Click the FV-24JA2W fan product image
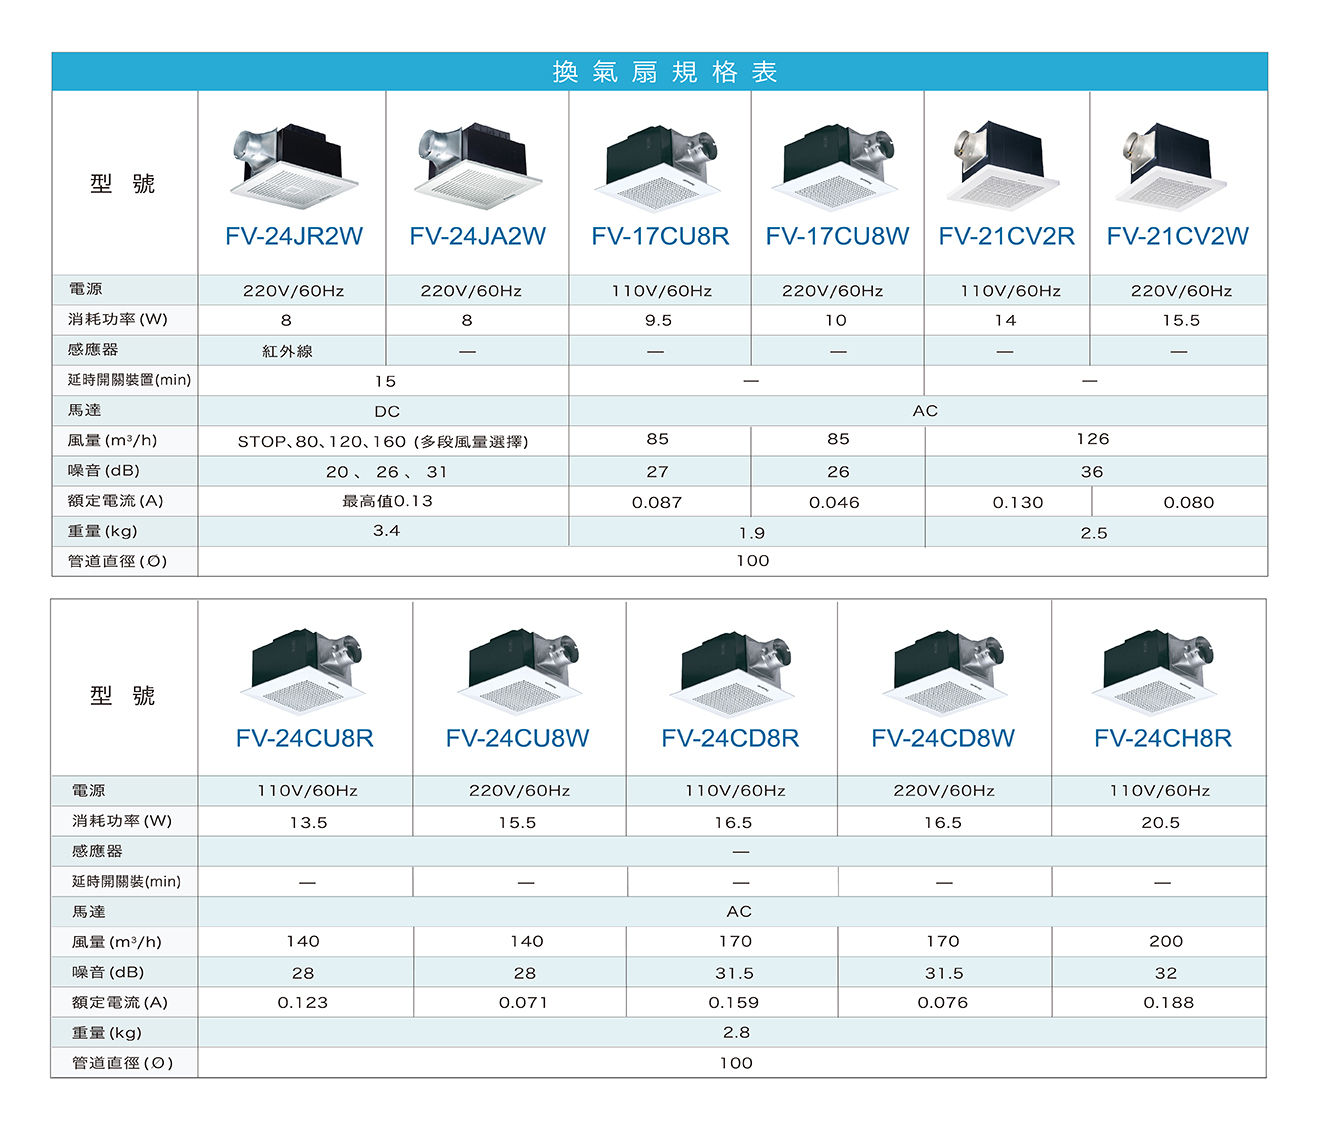1318x1130 pixels. pyautogui.click(x=477, y=166)
